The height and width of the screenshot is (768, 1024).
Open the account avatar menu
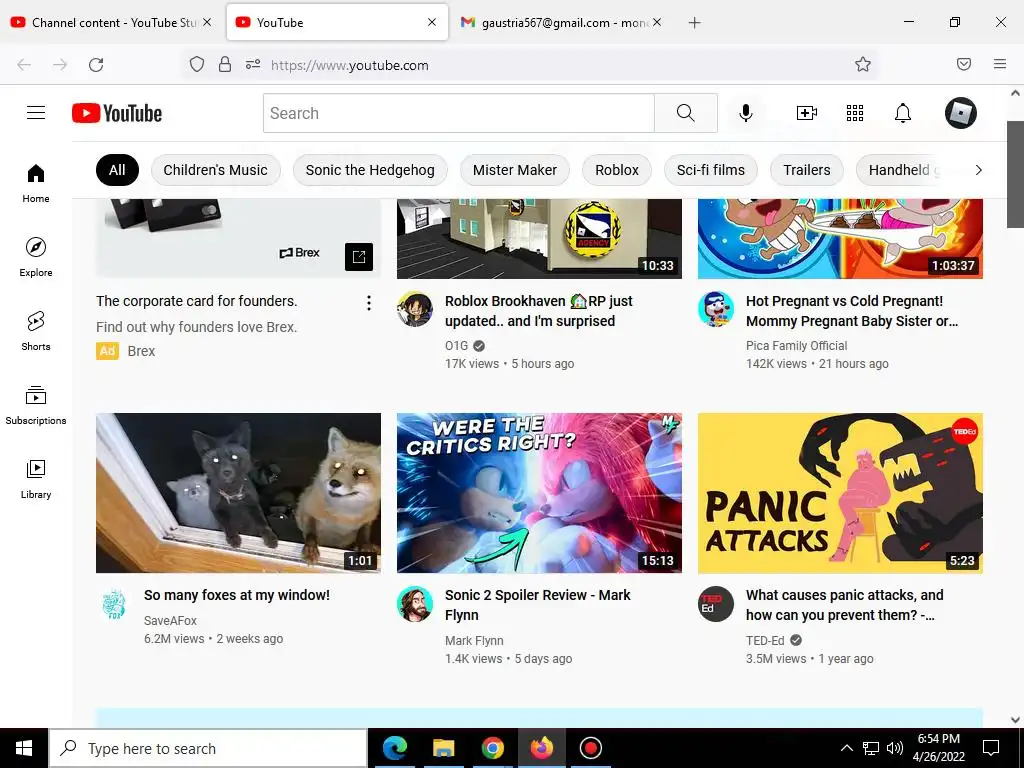(x=961, y=113)
